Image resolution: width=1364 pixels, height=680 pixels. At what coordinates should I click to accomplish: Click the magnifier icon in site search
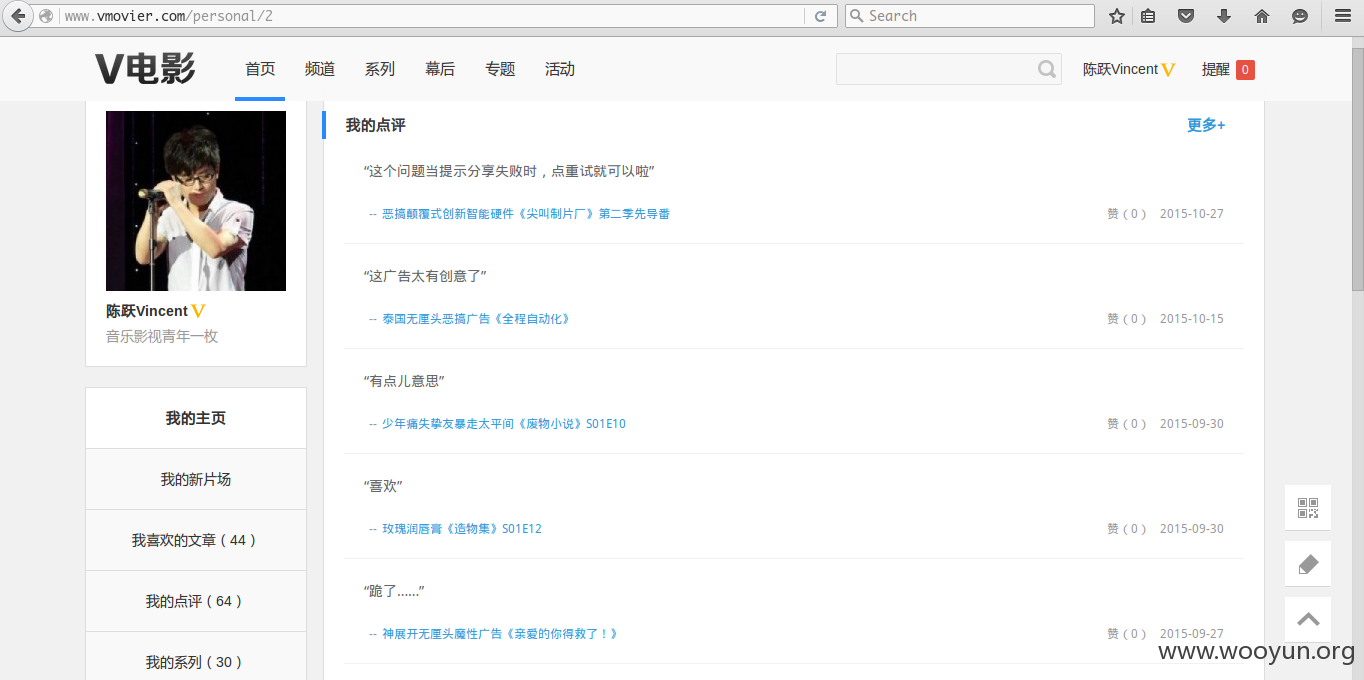(x=1046, y=69)
